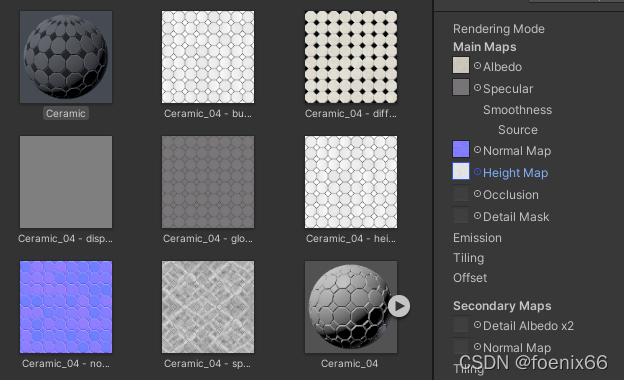Click the empty Occlusion texture slot
This screenshot has width=624, height=380.
(x=461, y=193)
